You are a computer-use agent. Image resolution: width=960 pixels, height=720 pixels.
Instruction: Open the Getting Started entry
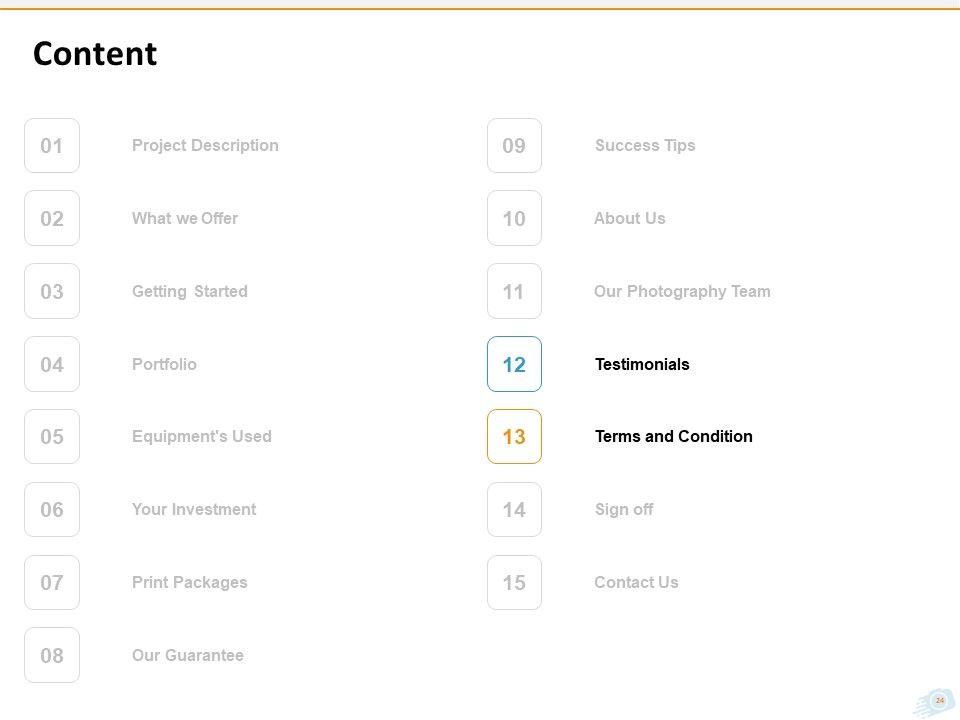(x=190, y=291)
